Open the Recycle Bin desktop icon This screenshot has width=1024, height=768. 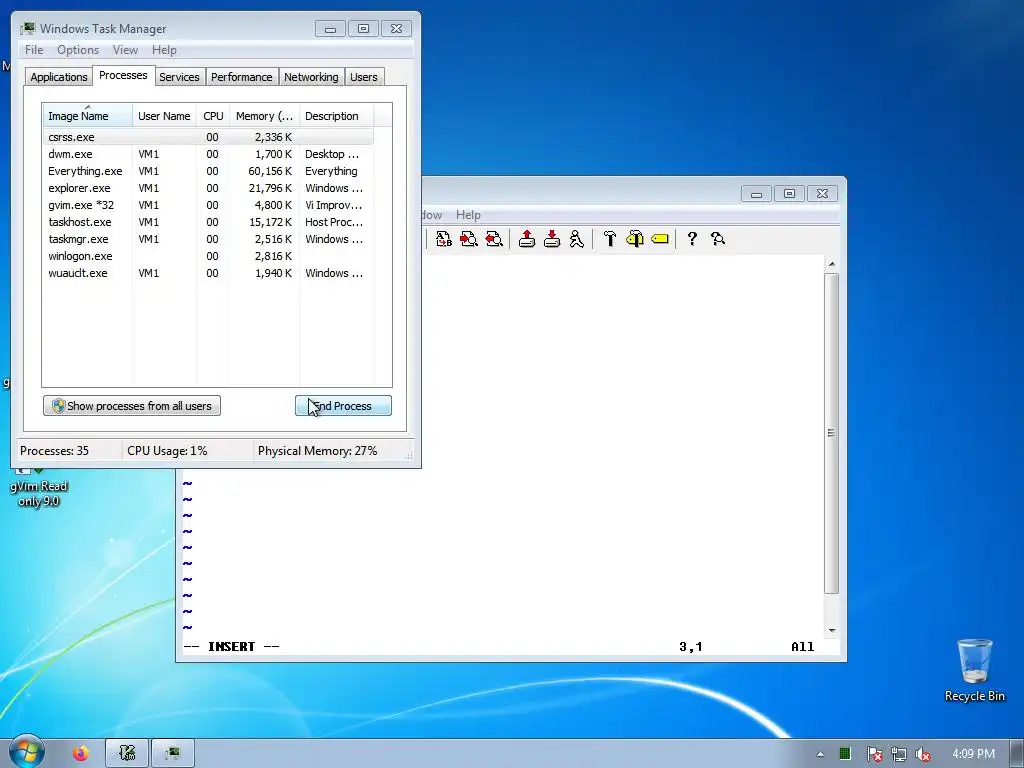974,670
